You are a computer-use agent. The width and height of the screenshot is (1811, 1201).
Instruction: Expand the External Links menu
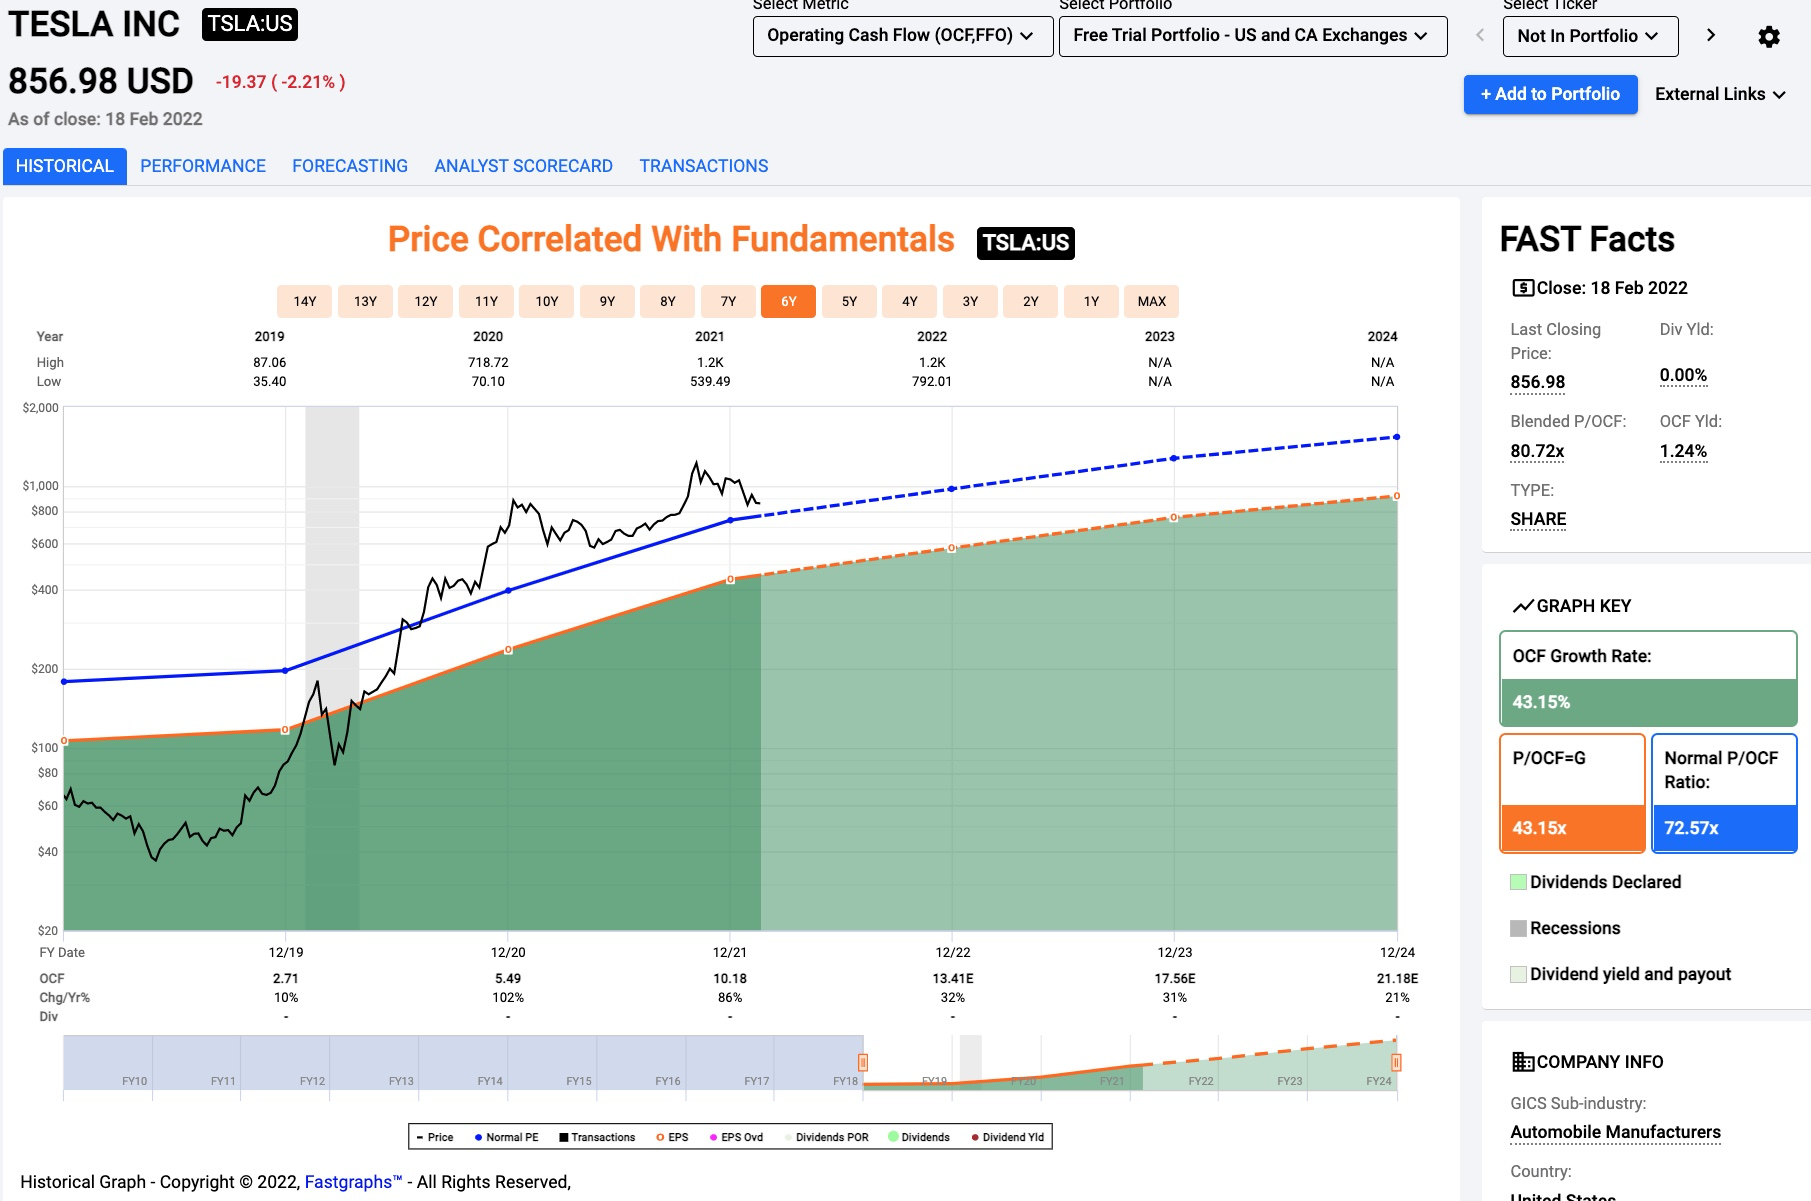[1720, 94]
